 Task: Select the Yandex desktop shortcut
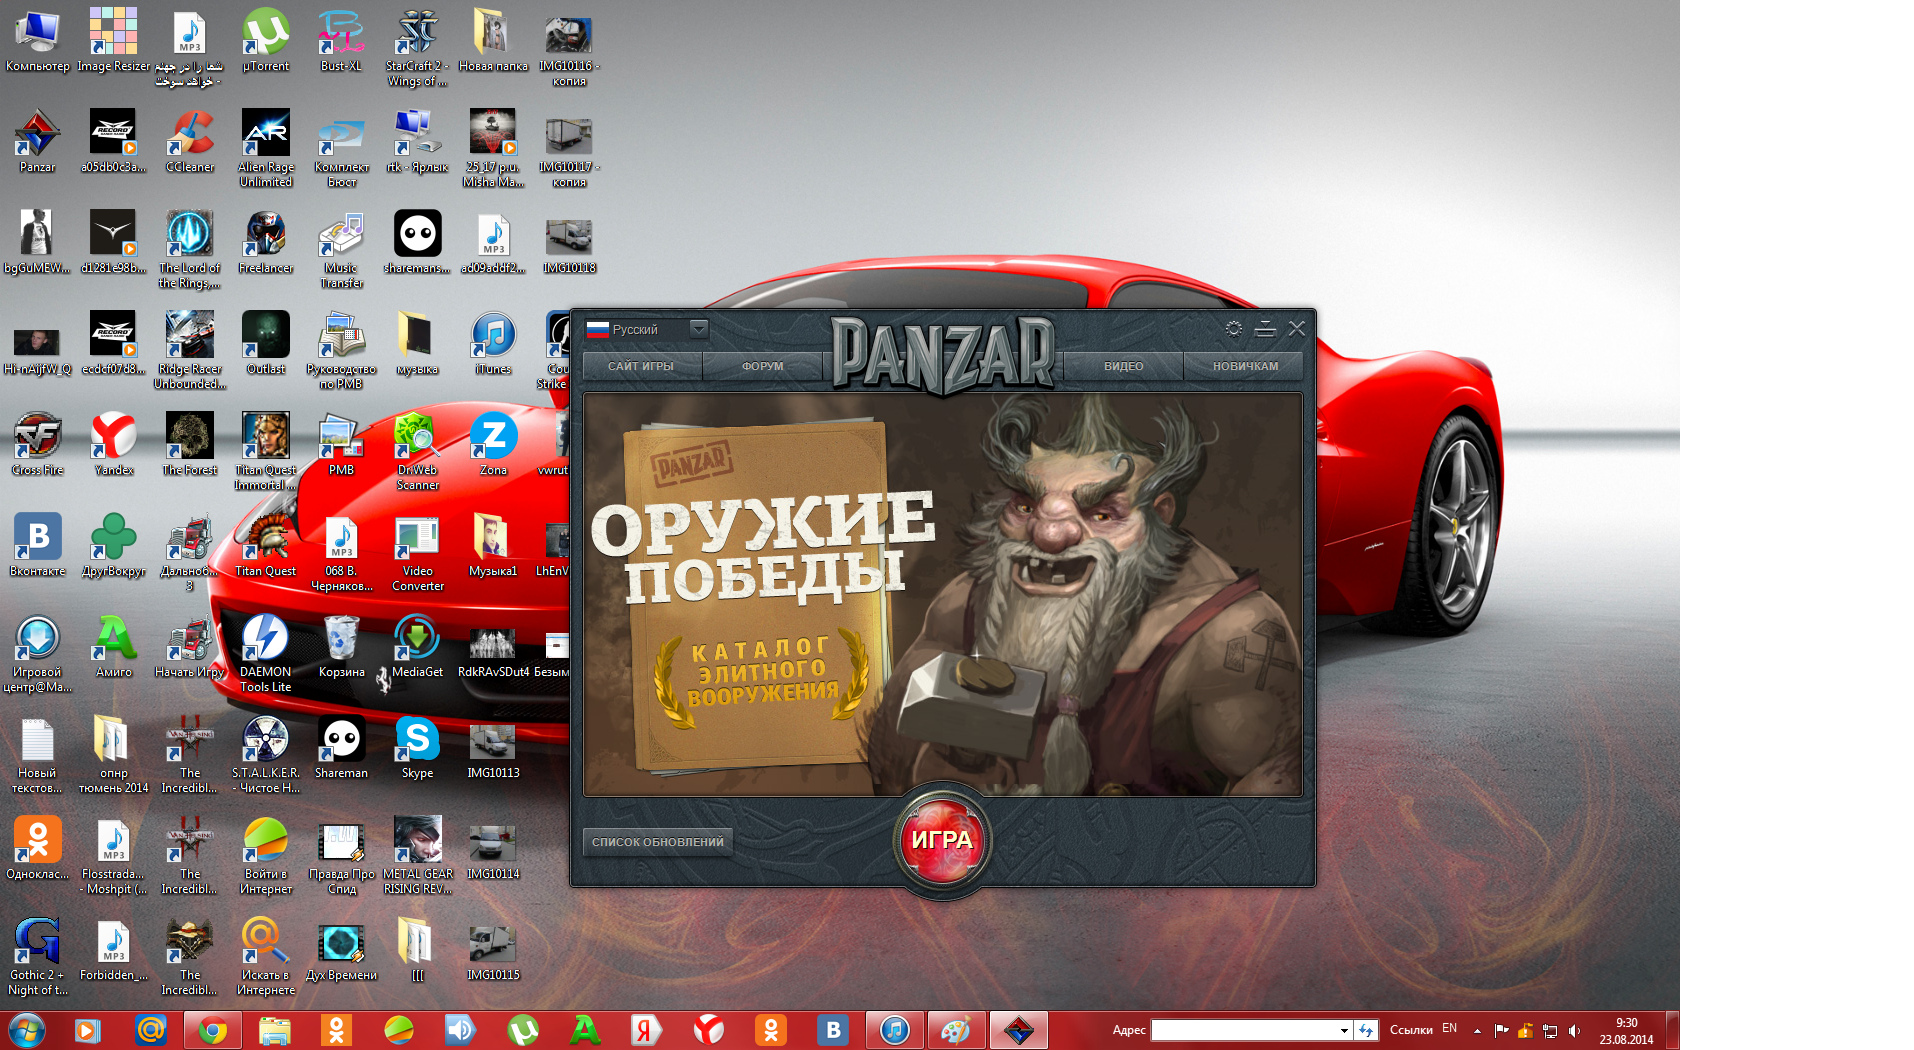click(114, 445)
